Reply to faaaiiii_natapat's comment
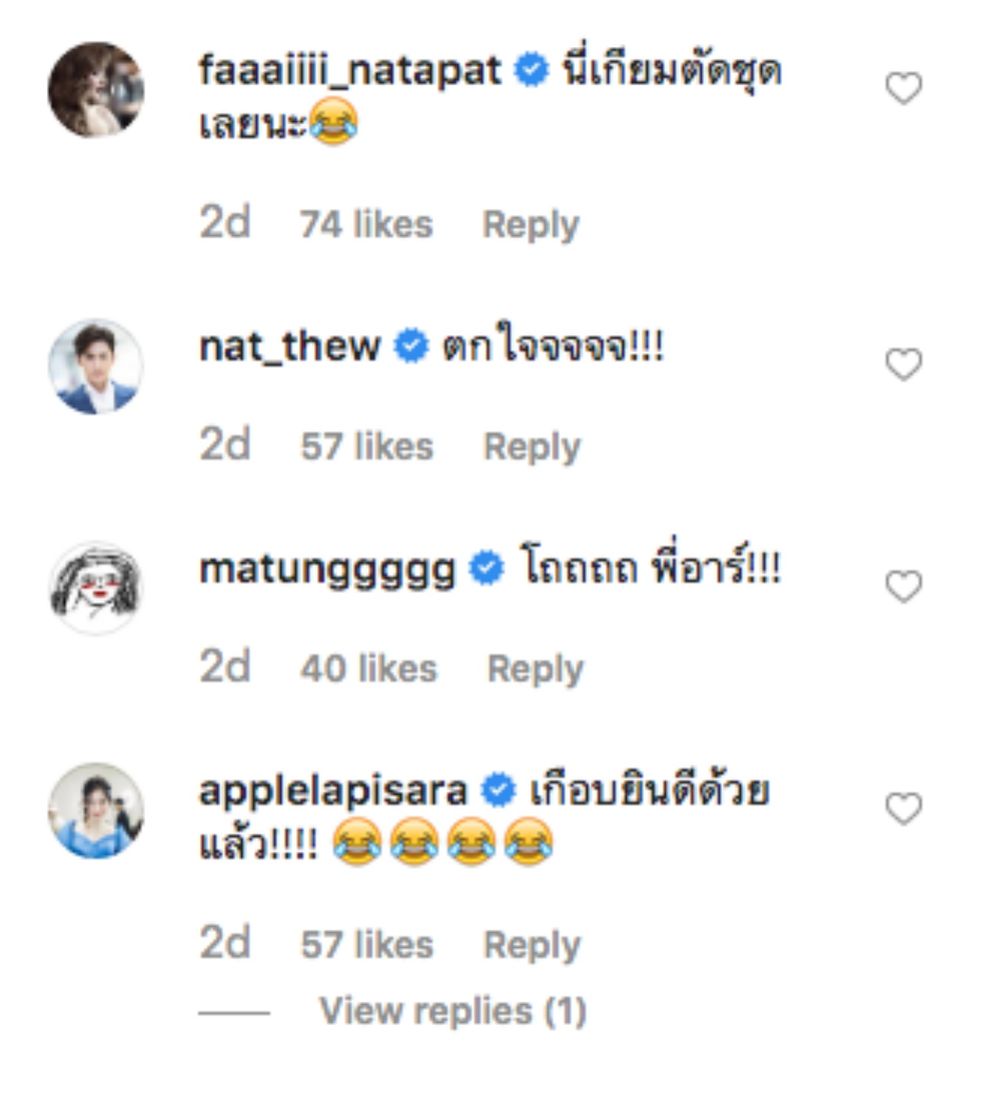This screenshot has height=1108, width=1000. tap(531, 225)
